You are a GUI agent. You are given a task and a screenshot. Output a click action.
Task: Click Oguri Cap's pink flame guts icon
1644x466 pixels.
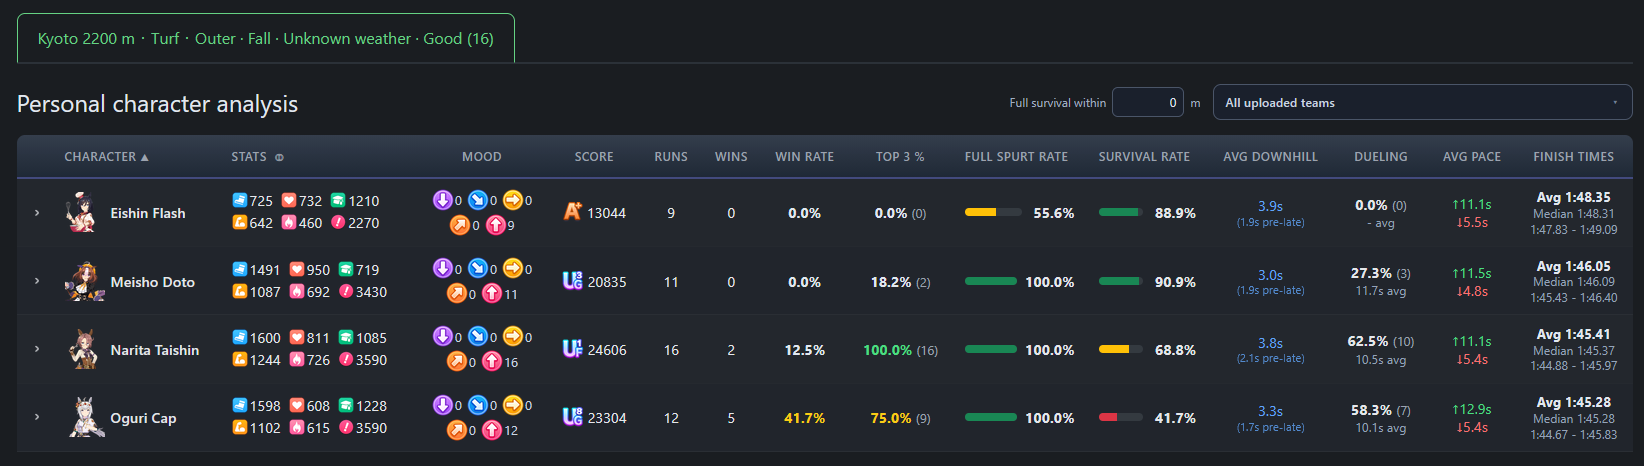click(297, 427)
